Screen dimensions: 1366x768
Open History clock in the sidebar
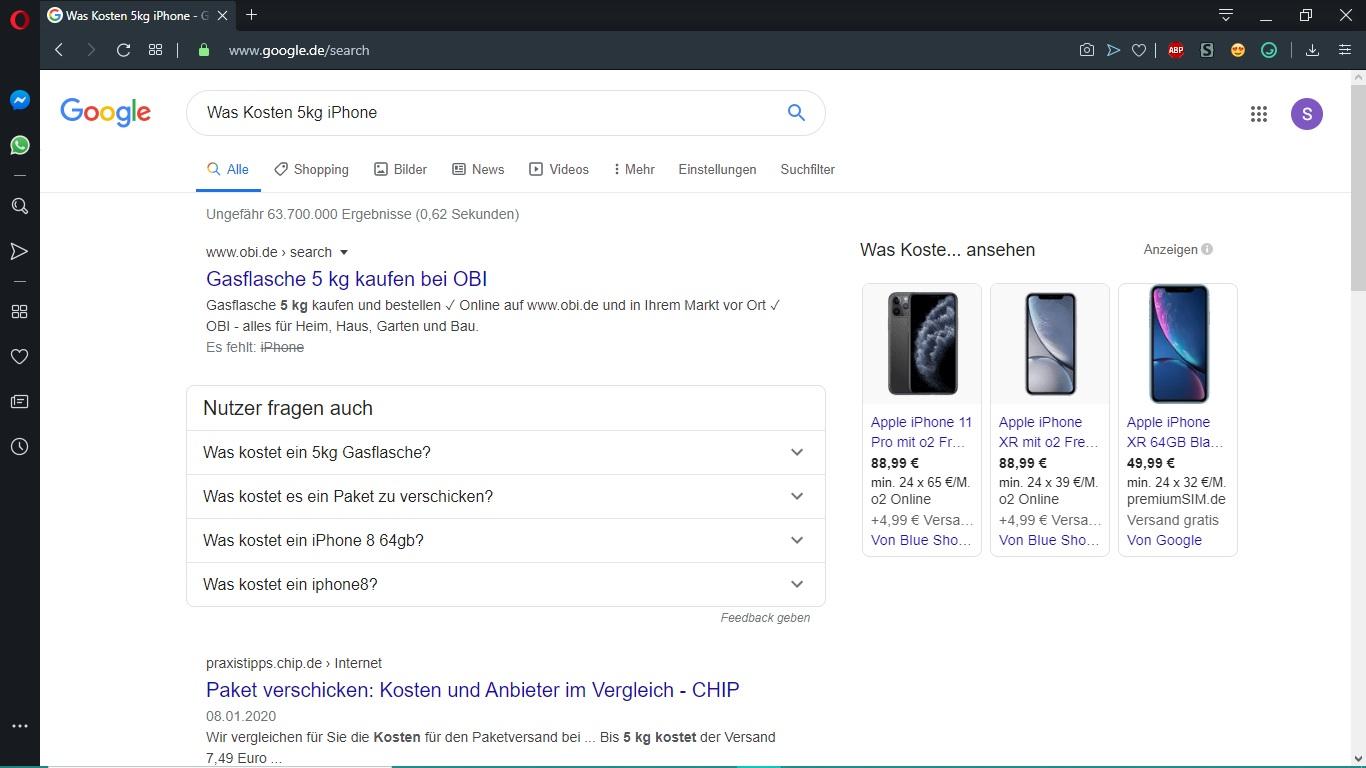[19, 447]
